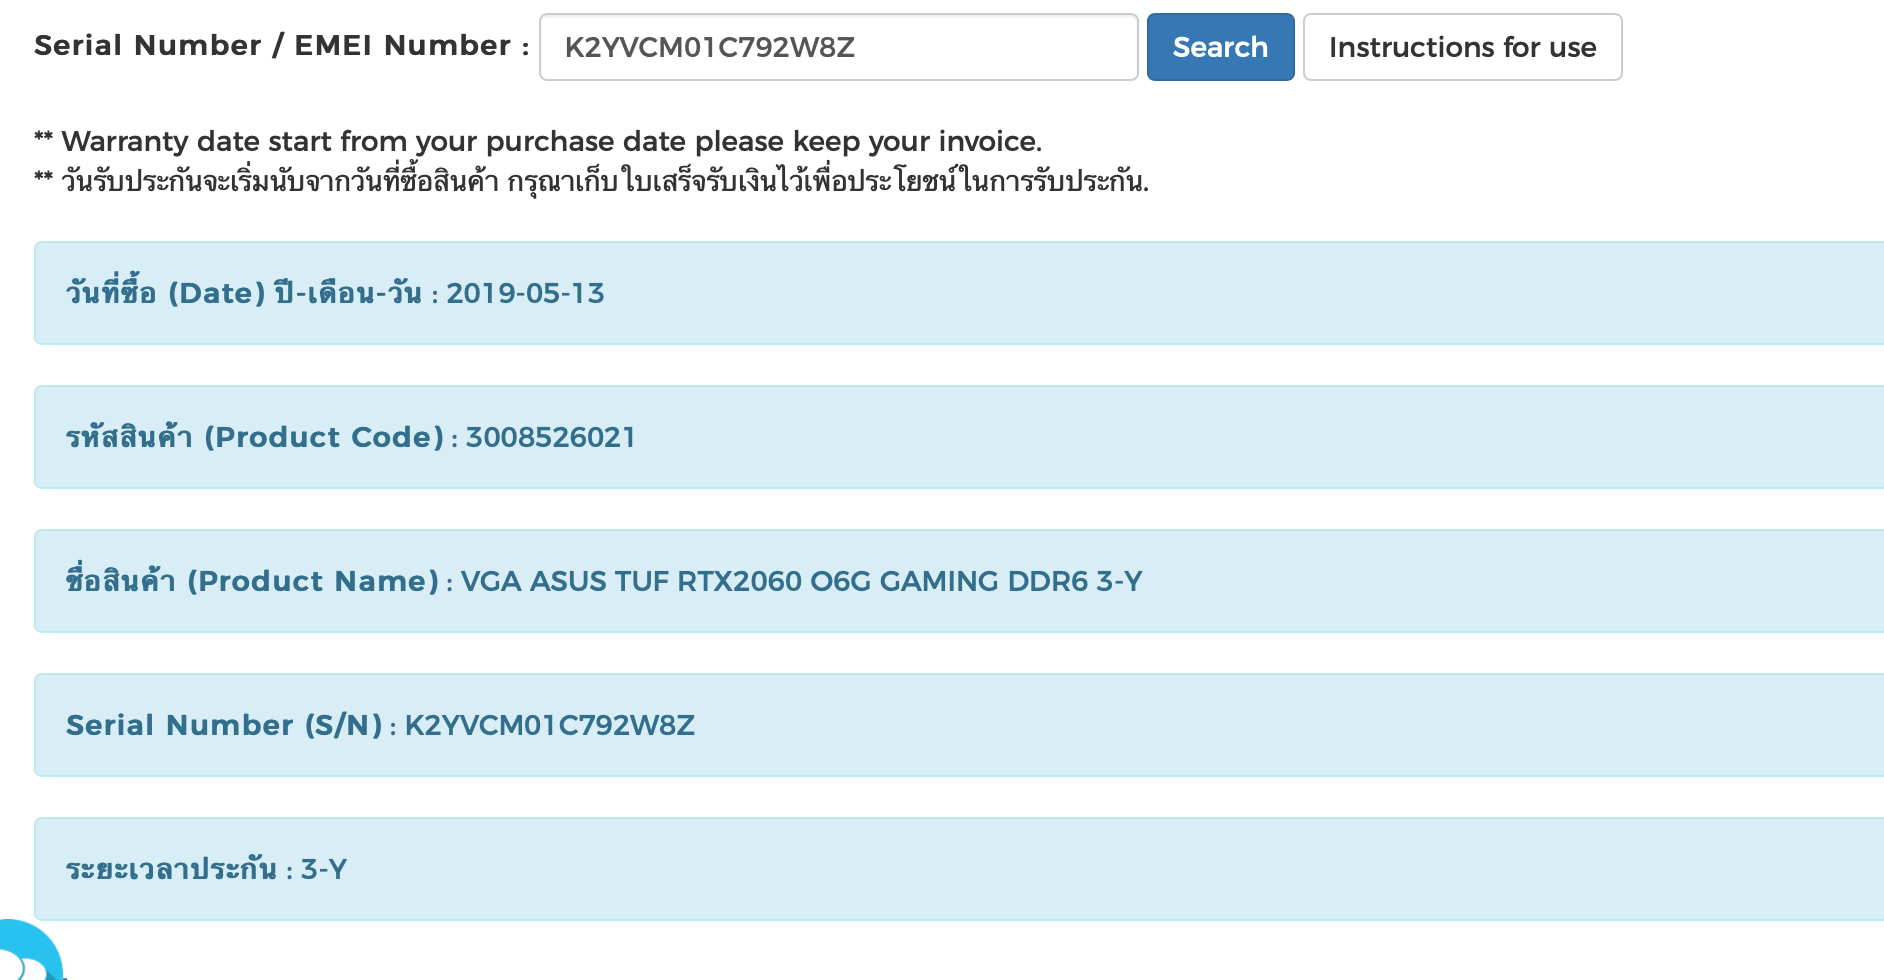Click the Product Name VGA ASUS TUF row
The image size is (1884, 980).
(959, 581)
